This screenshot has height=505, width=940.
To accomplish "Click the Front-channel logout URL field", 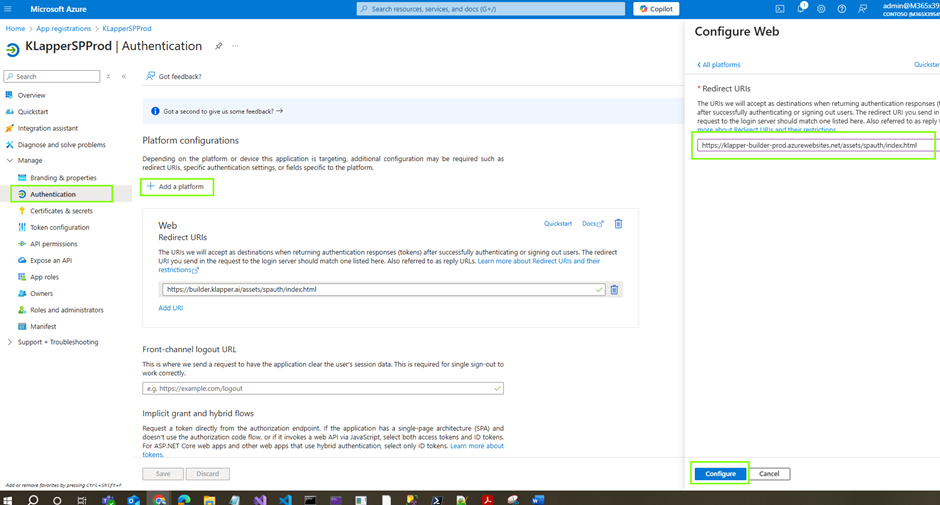I will pyautogui.click(x=323, y=389).
